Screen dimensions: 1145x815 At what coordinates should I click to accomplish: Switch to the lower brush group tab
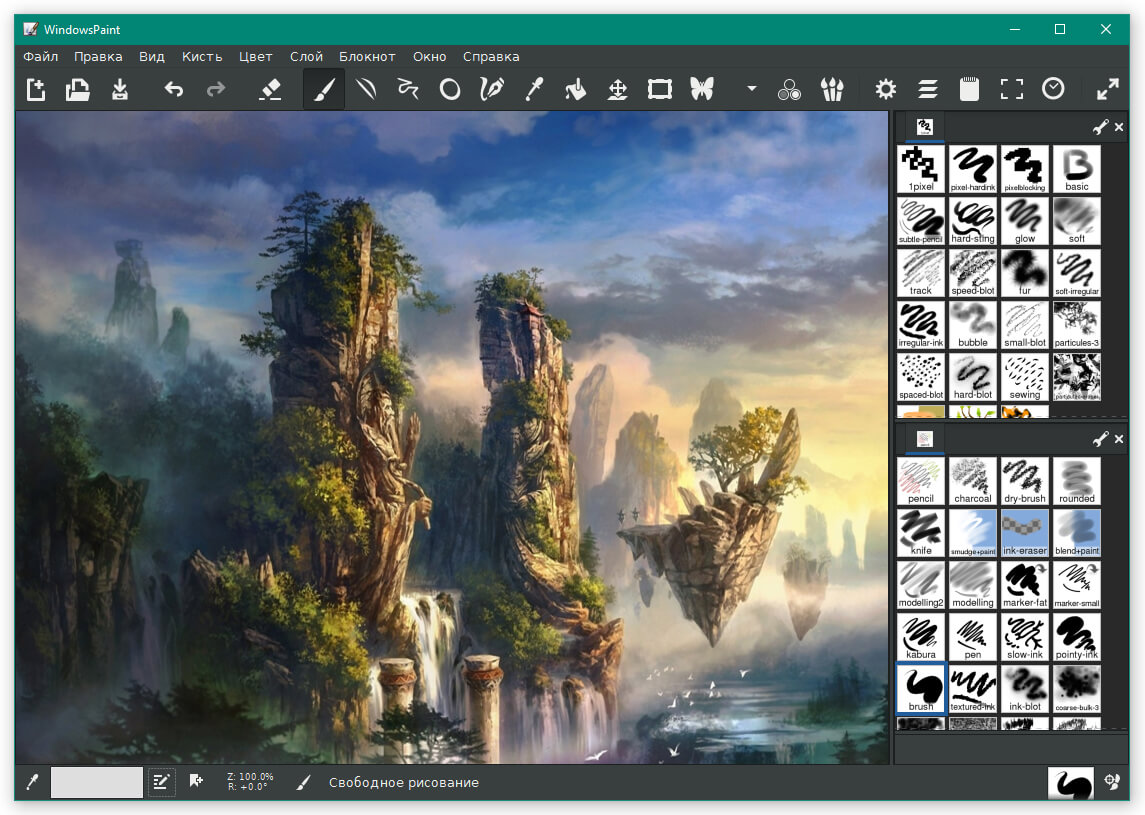point(924,439)
